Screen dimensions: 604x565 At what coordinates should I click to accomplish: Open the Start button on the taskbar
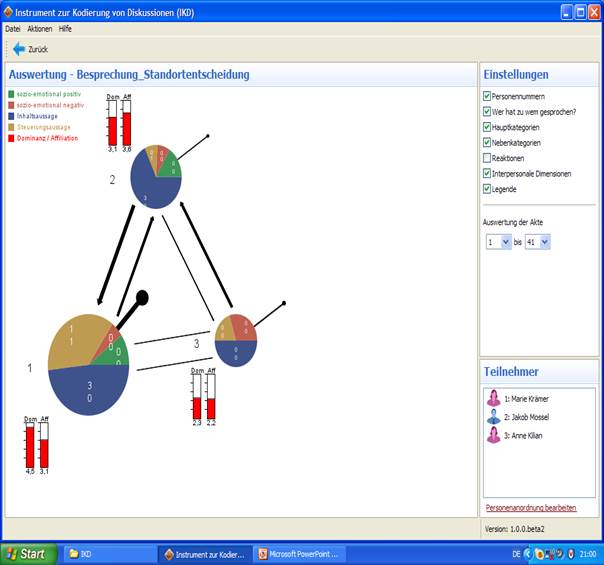29,554
